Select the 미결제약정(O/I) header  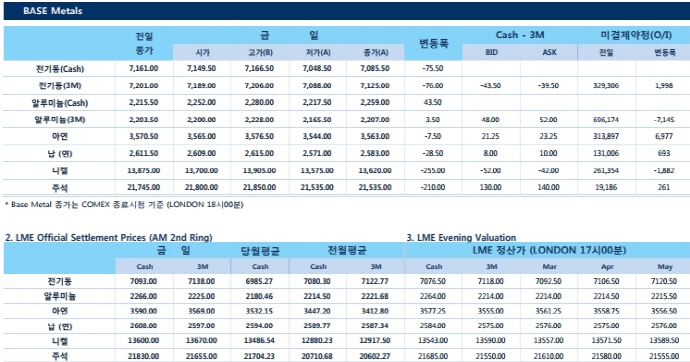point(636,35)
